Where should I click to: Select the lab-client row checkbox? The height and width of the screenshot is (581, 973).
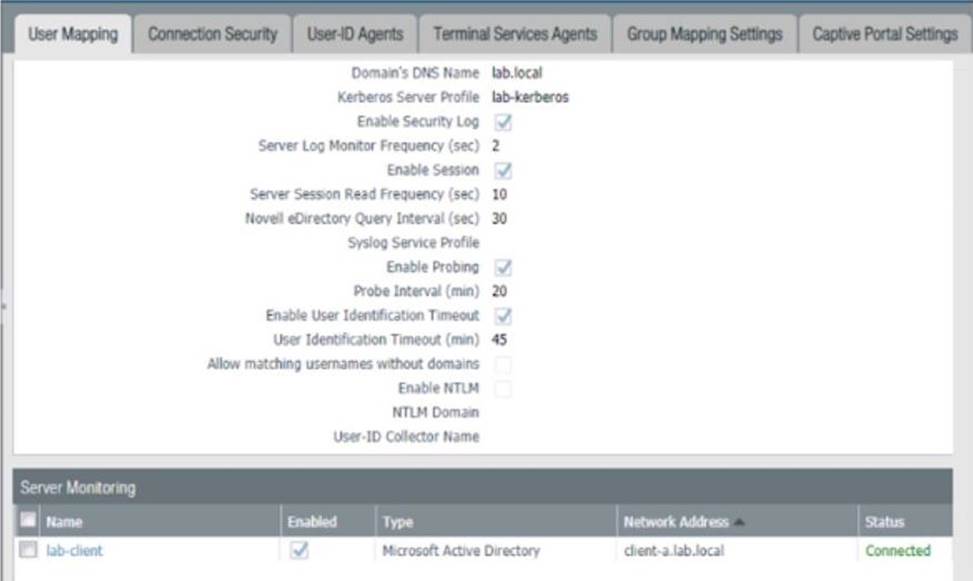click(28, 550)
